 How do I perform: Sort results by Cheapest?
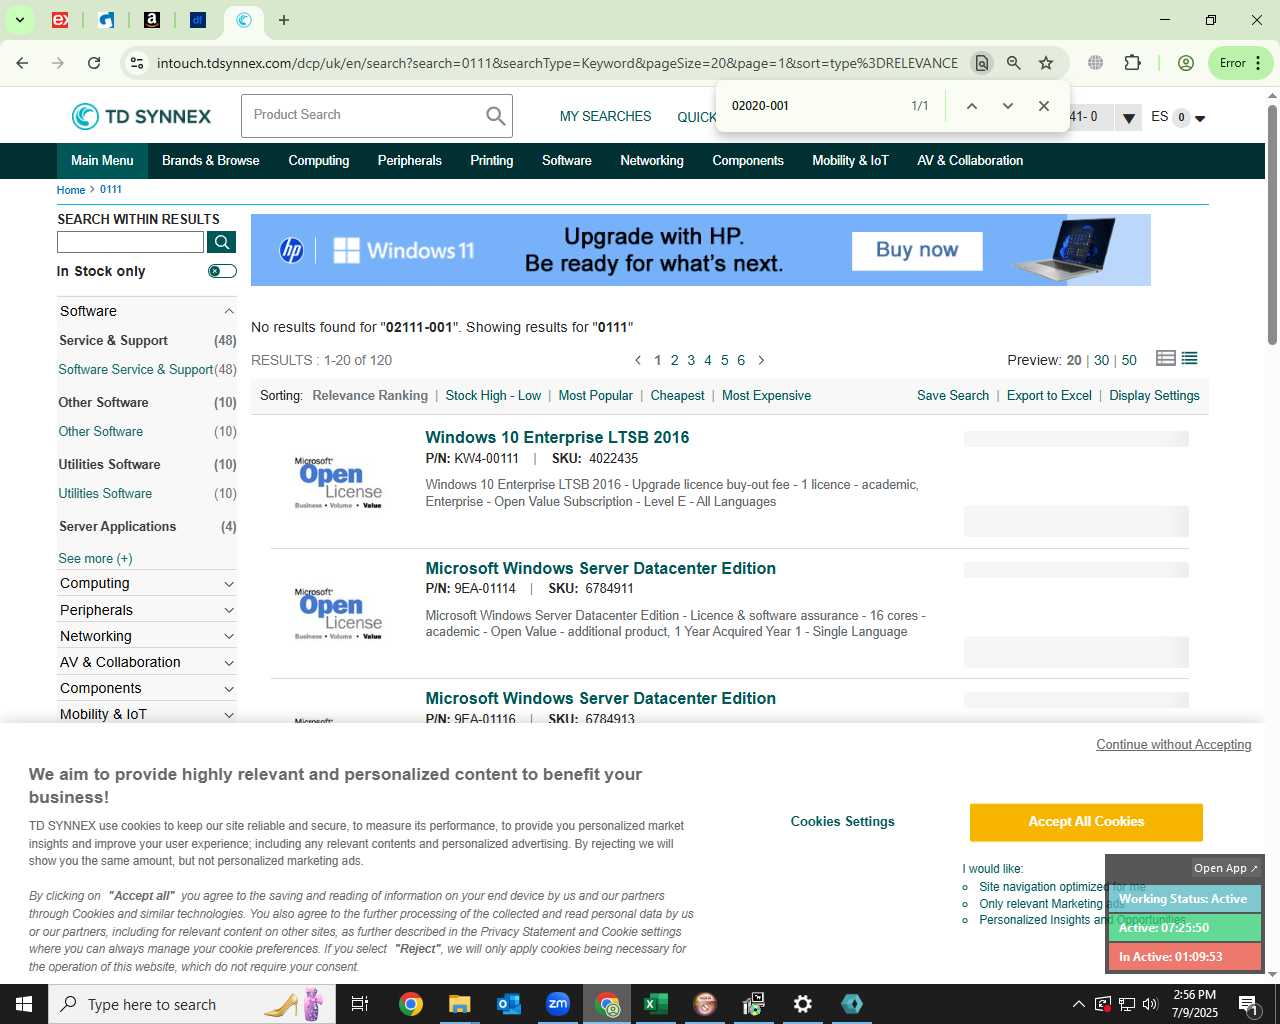(x=678, y=396)
